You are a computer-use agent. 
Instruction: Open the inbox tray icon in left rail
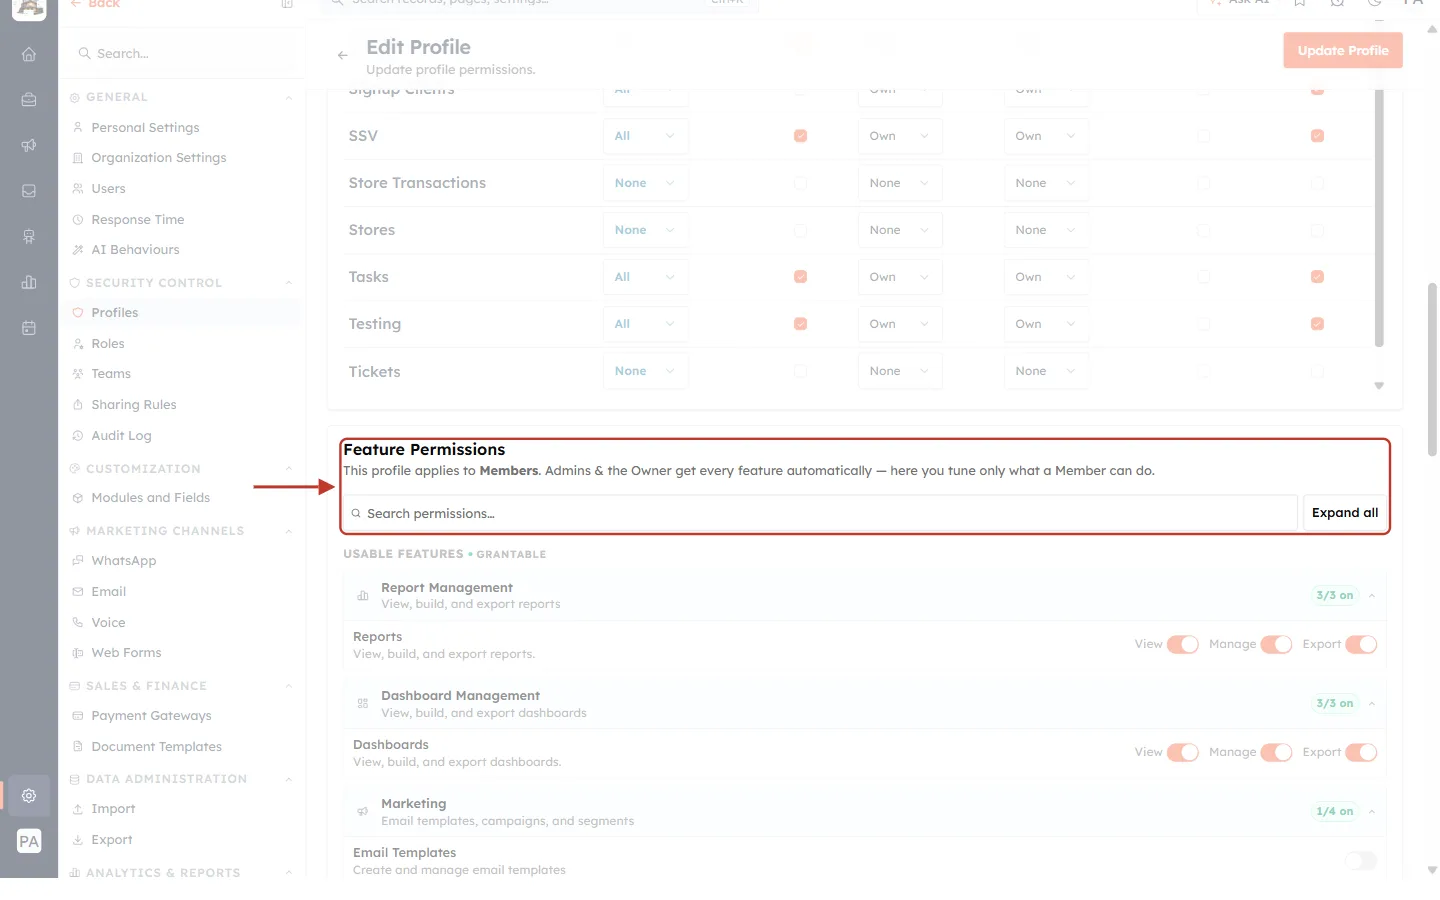[29, 191]
